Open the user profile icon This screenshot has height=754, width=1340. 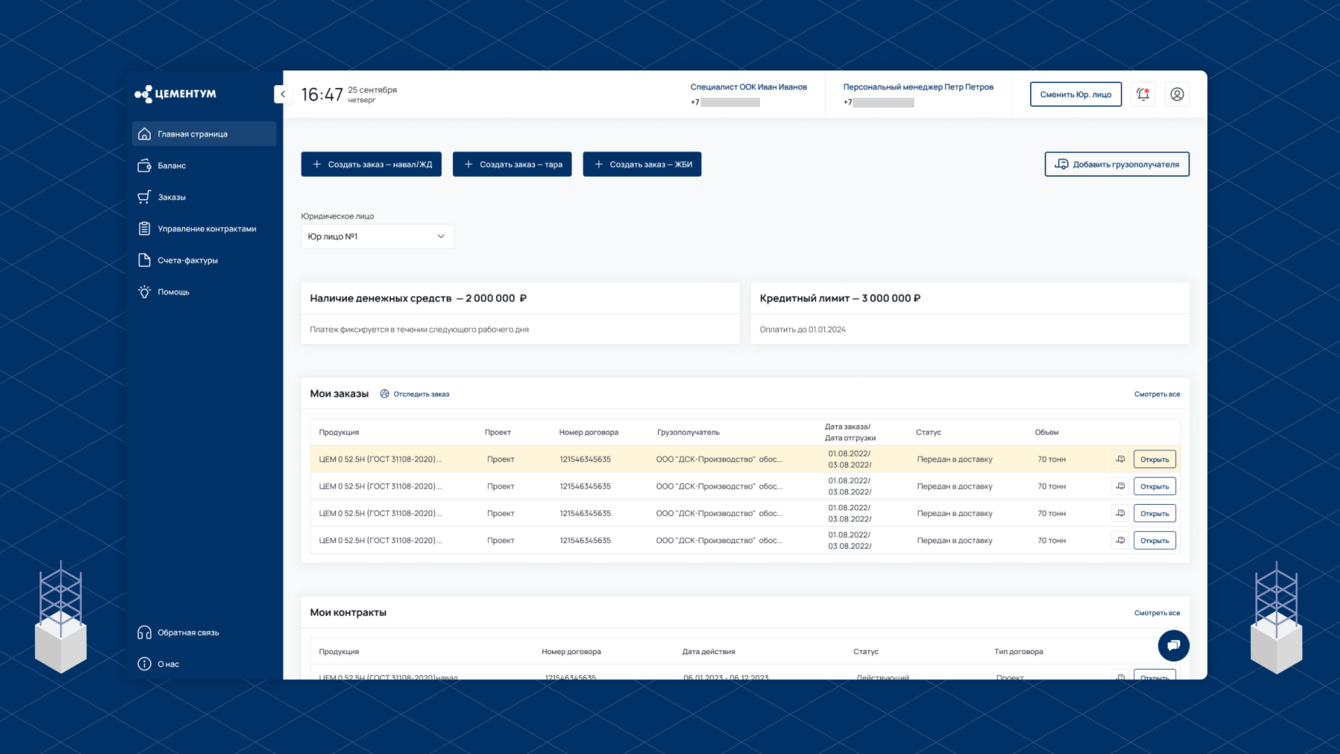(x=1177, y=94)
